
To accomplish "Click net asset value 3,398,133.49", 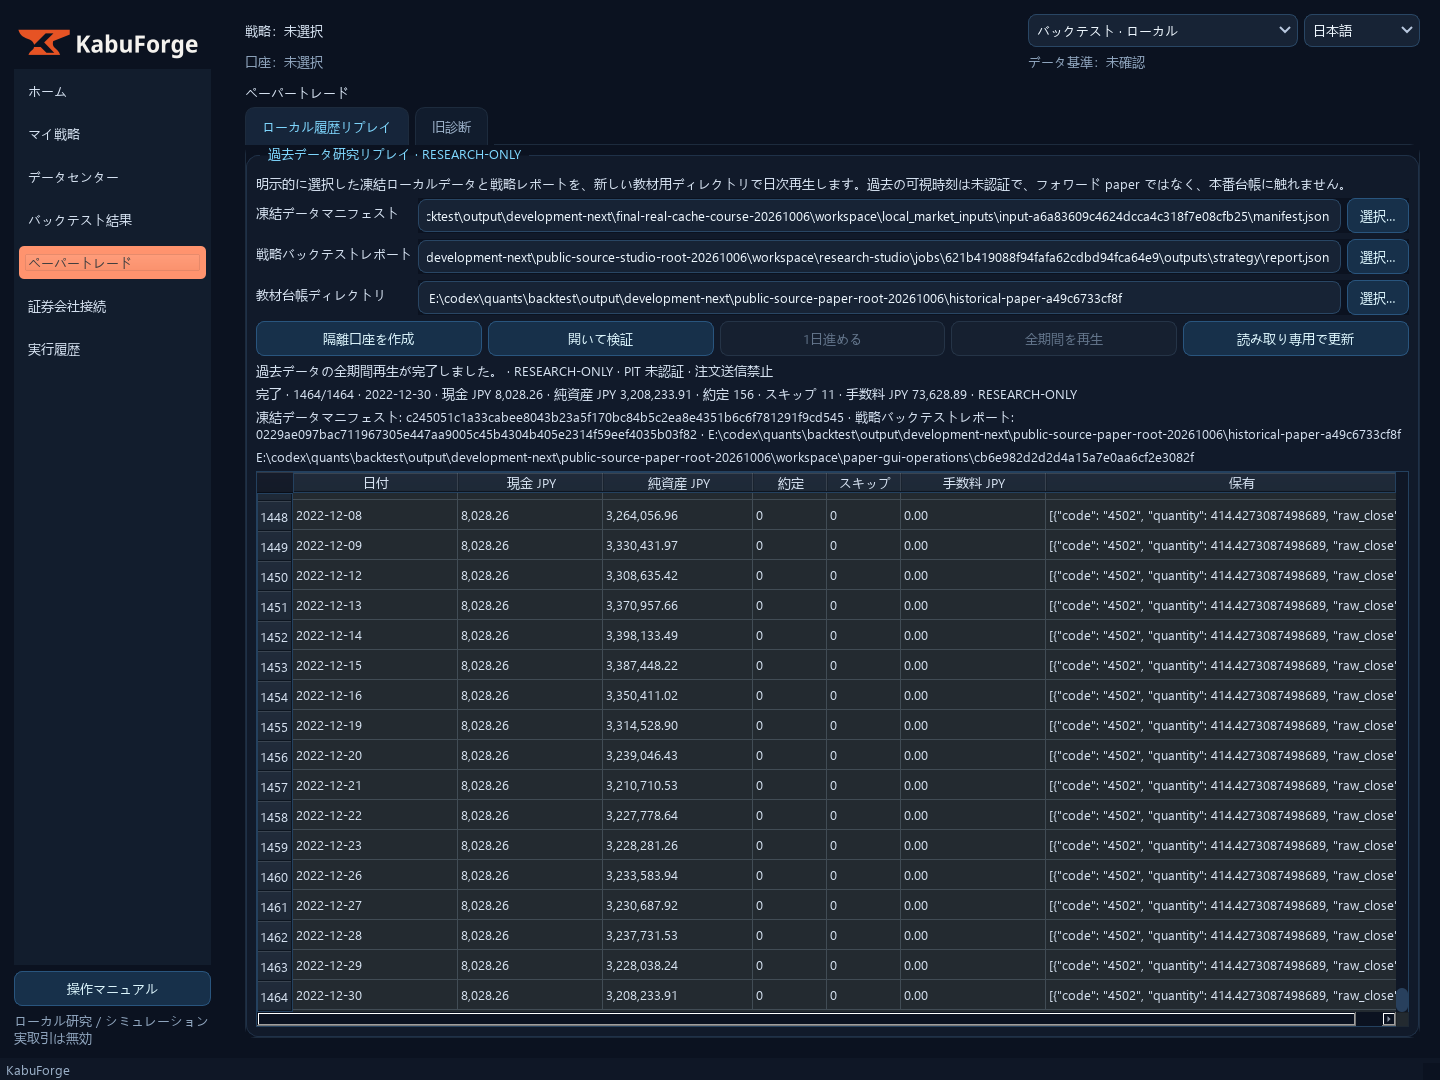I will click(x=678, y=636).
